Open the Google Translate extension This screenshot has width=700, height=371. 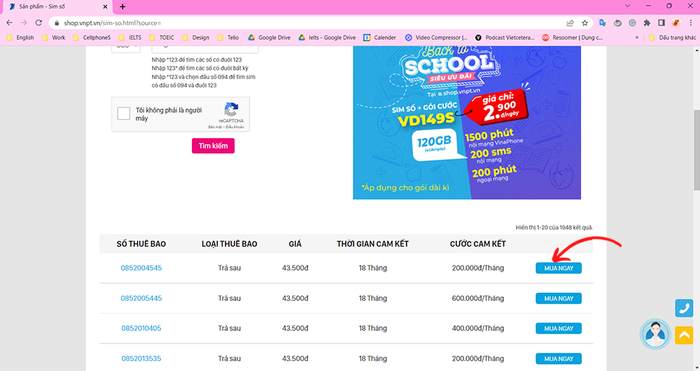coord(603,23)
